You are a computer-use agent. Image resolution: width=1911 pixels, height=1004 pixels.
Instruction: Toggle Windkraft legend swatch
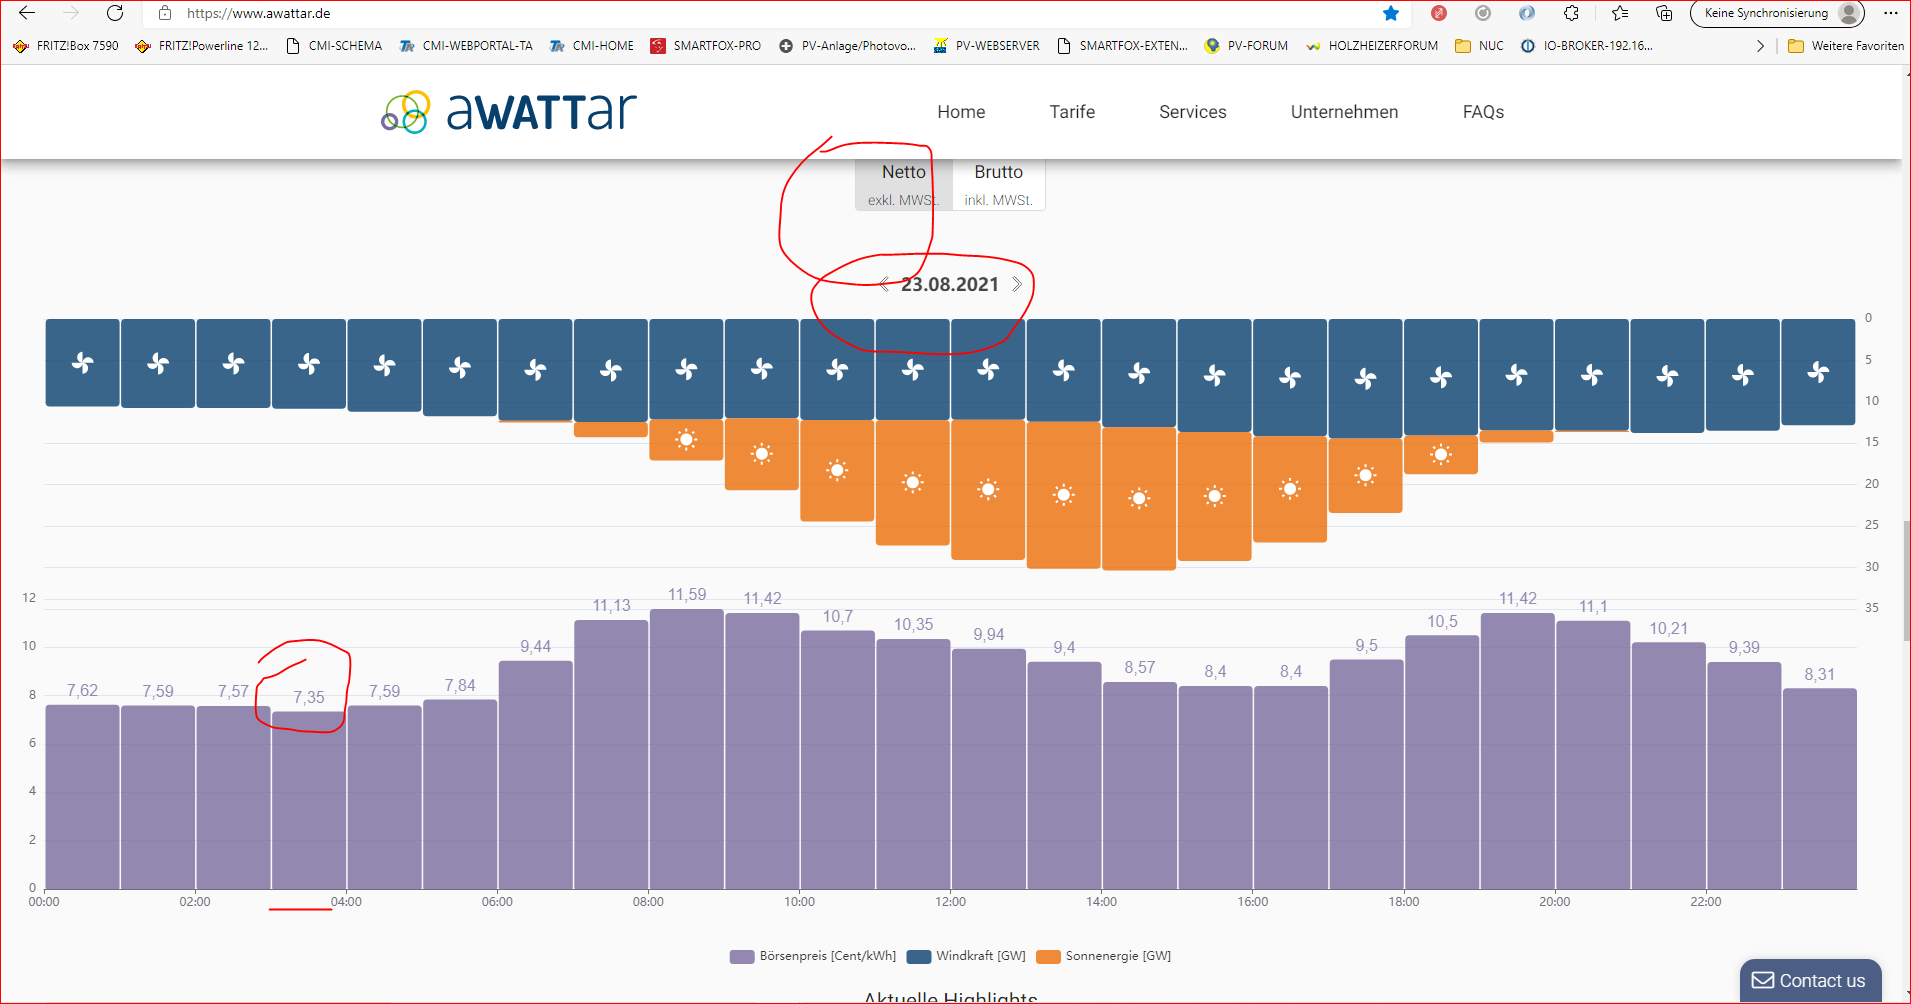(919, 957)
